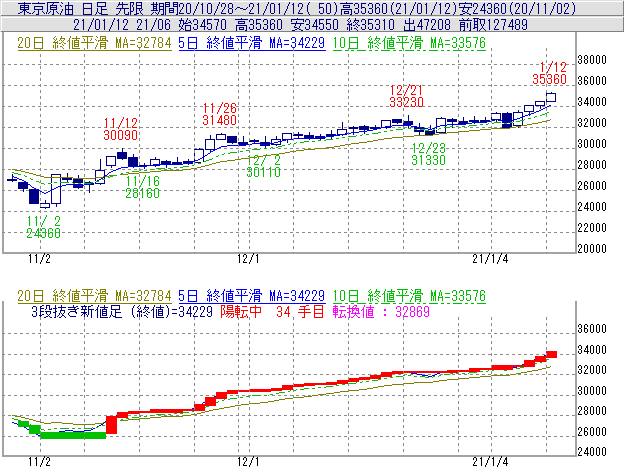Click the 3段抜き新値足 (終値)=34229 label
The height and width of the screenshot is (473, 624).
point(122,311)
